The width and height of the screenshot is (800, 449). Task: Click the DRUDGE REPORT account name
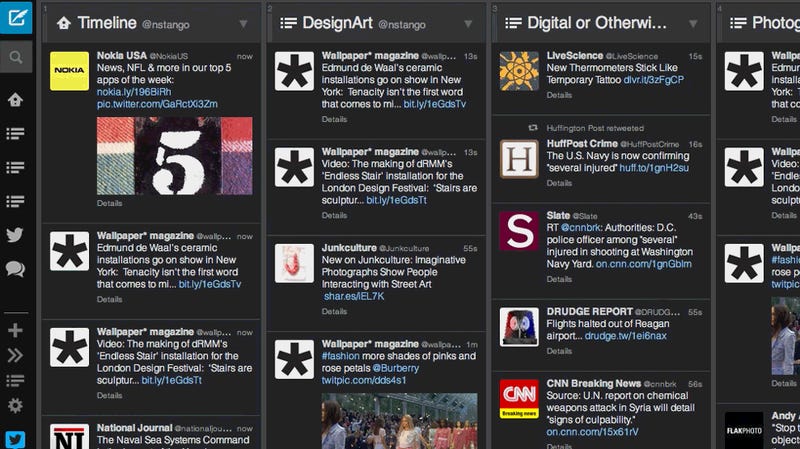click(x=589, y=311)
